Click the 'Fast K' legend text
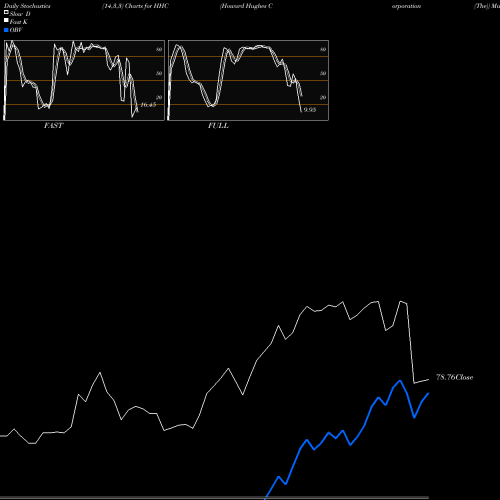 [19, 22]
